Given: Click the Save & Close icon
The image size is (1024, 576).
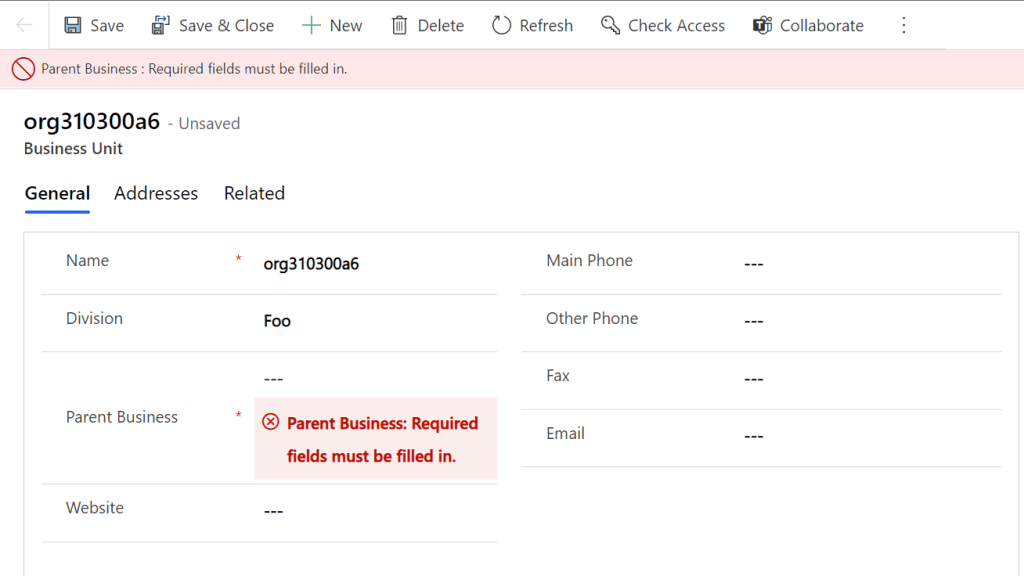Looking at the screenshot, I should (x=161, y=25).
